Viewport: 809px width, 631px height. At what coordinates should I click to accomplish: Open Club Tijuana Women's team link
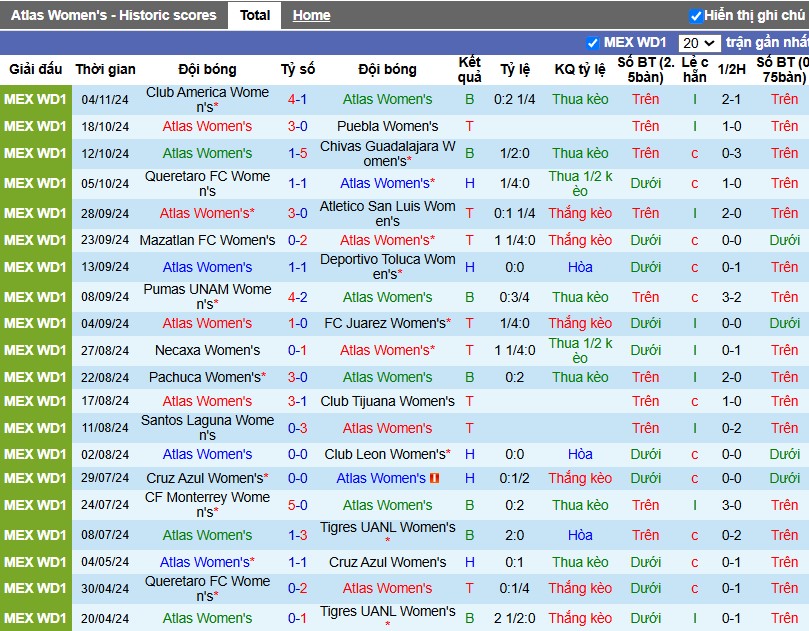(387, 401)
